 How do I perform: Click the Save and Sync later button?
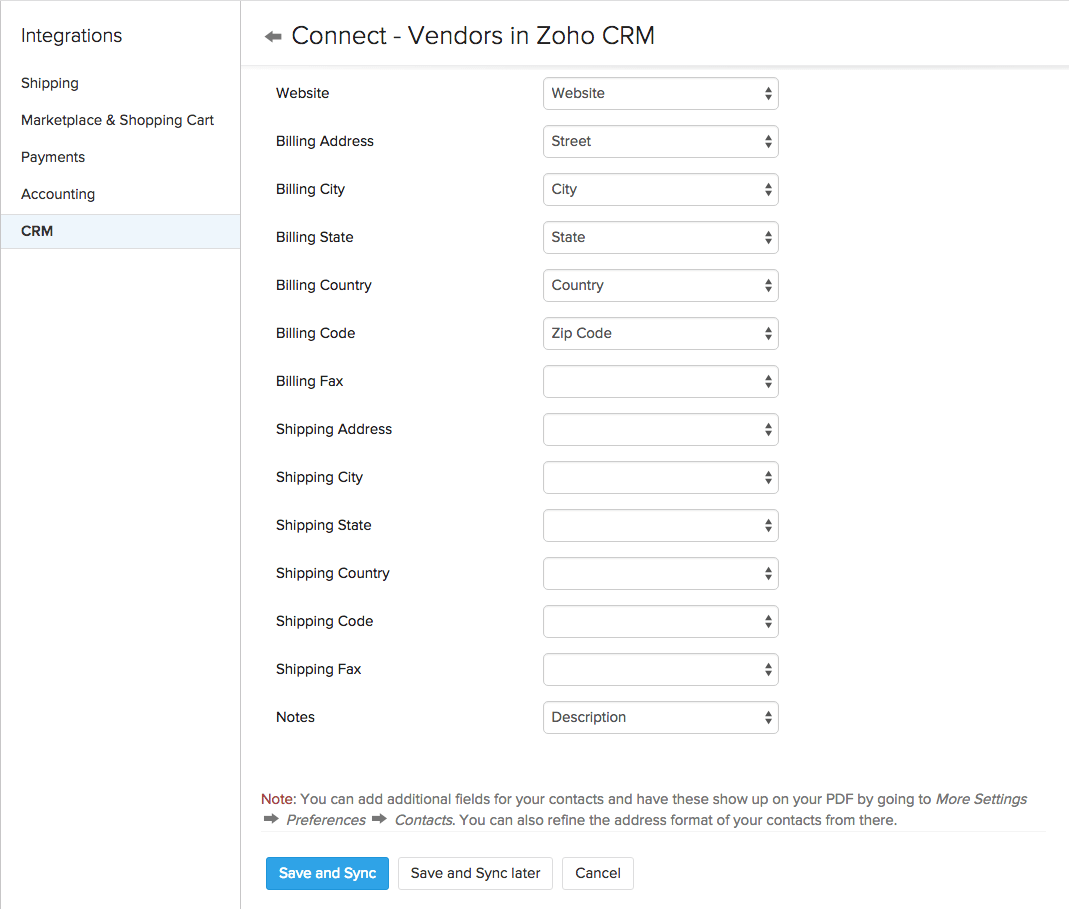pyautogui.click(x=475, y=873)
